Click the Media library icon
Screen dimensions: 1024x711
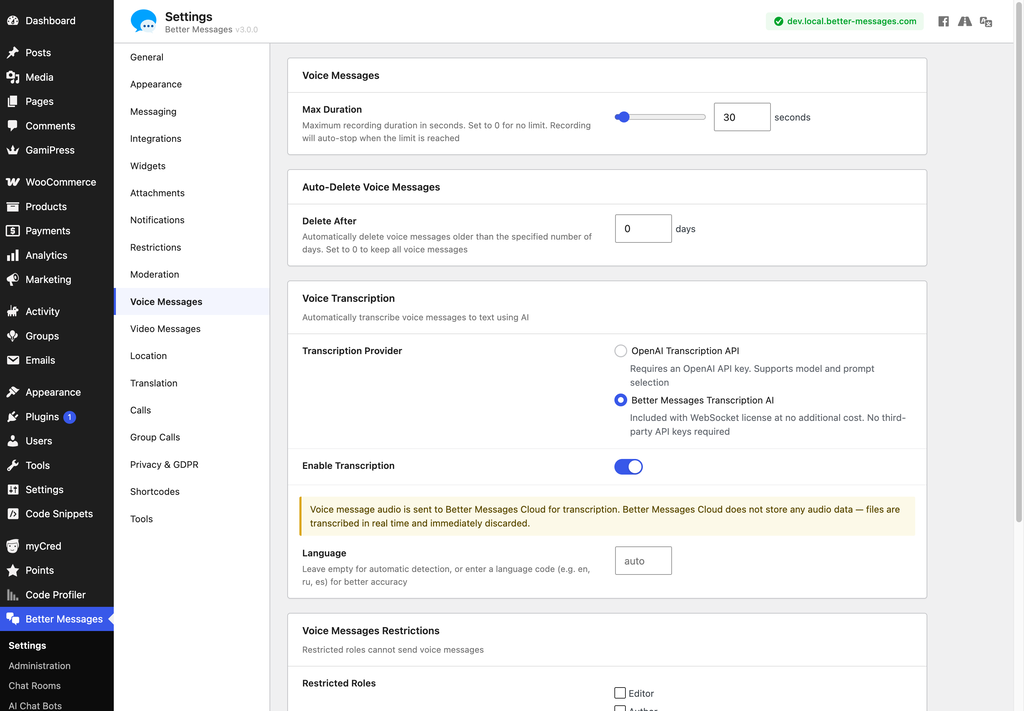pyautogui.click(x=12, y=77)
